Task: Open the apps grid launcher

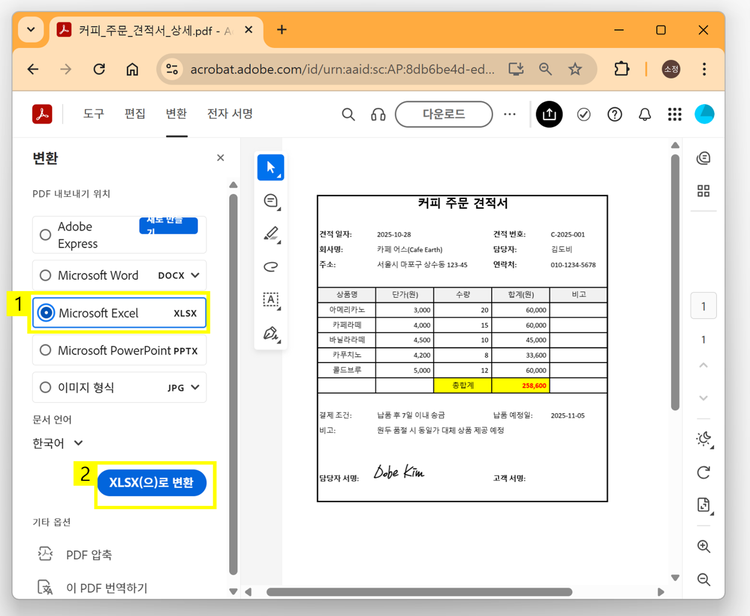Action: point(674,114)
